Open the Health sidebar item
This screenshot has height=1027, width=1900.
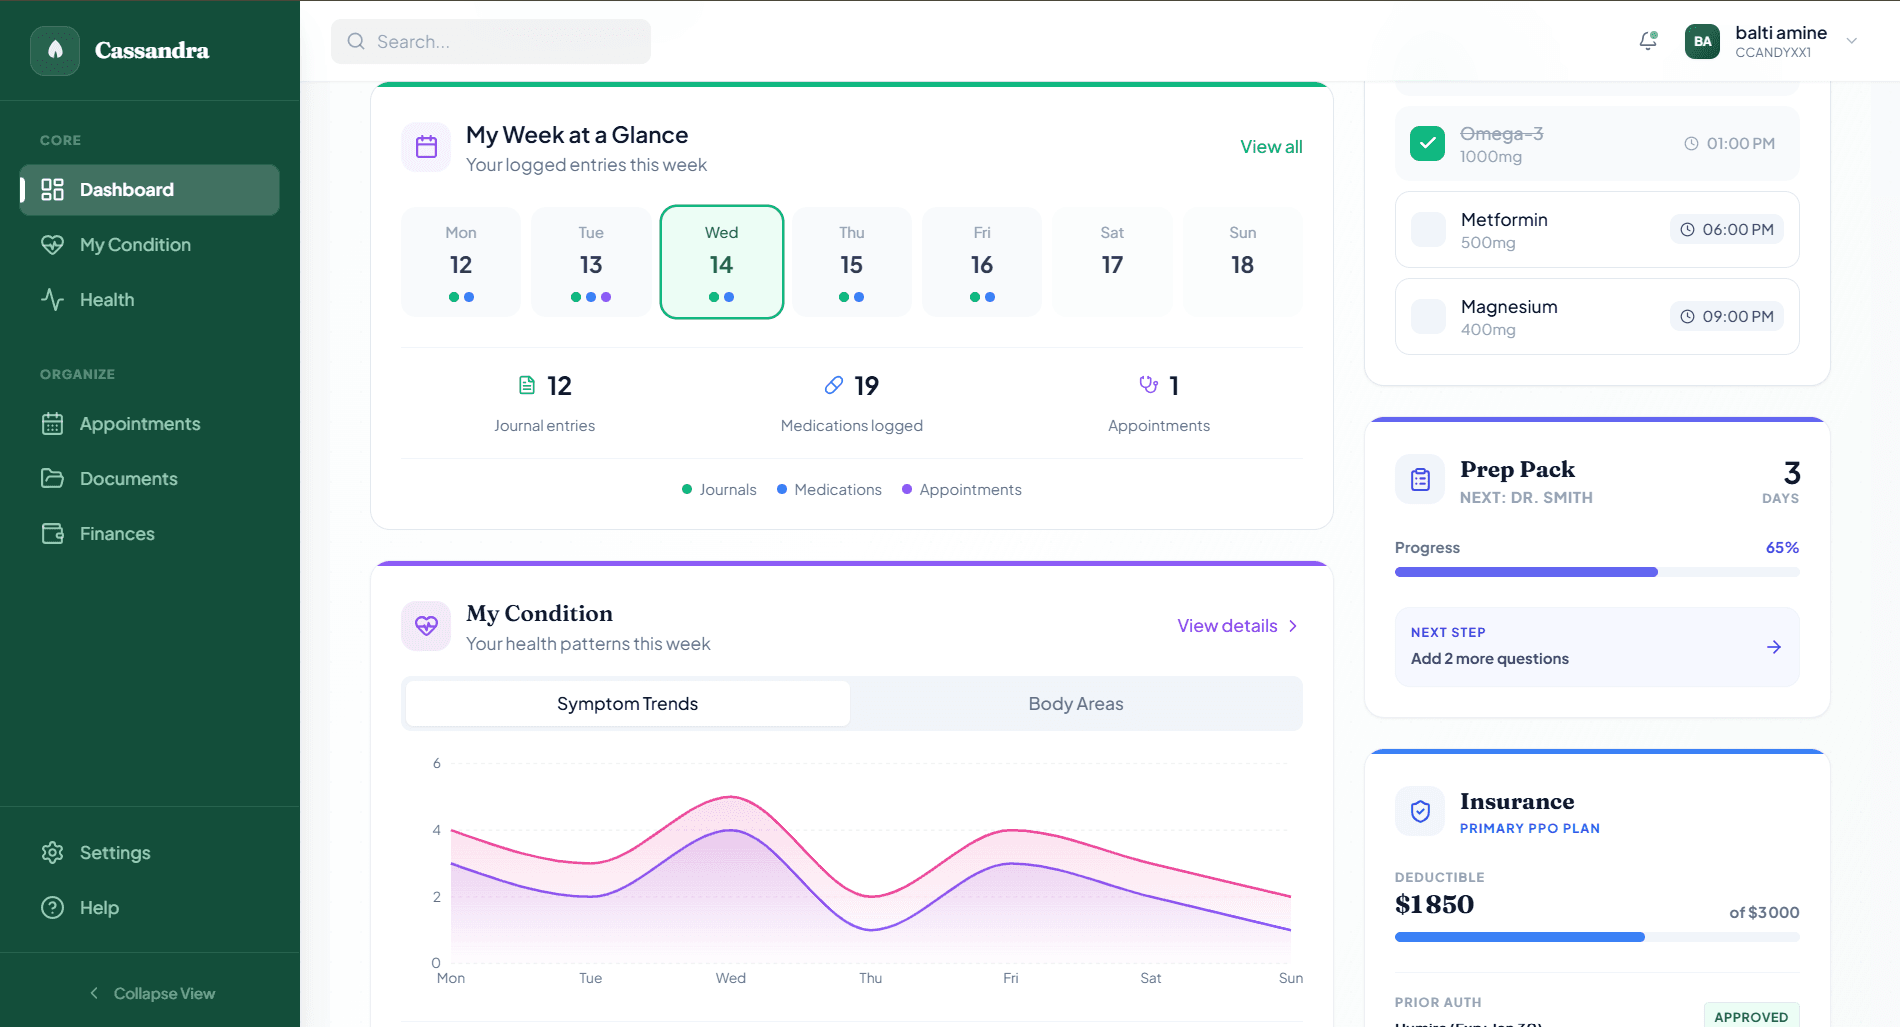tap(150, 299)
